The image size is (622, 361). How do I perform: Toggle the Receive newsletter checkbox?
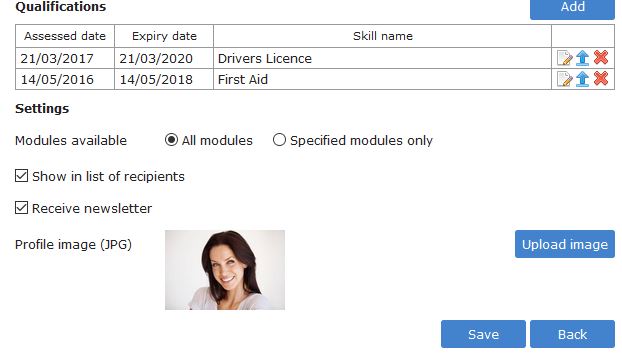(x=21, y=207)
